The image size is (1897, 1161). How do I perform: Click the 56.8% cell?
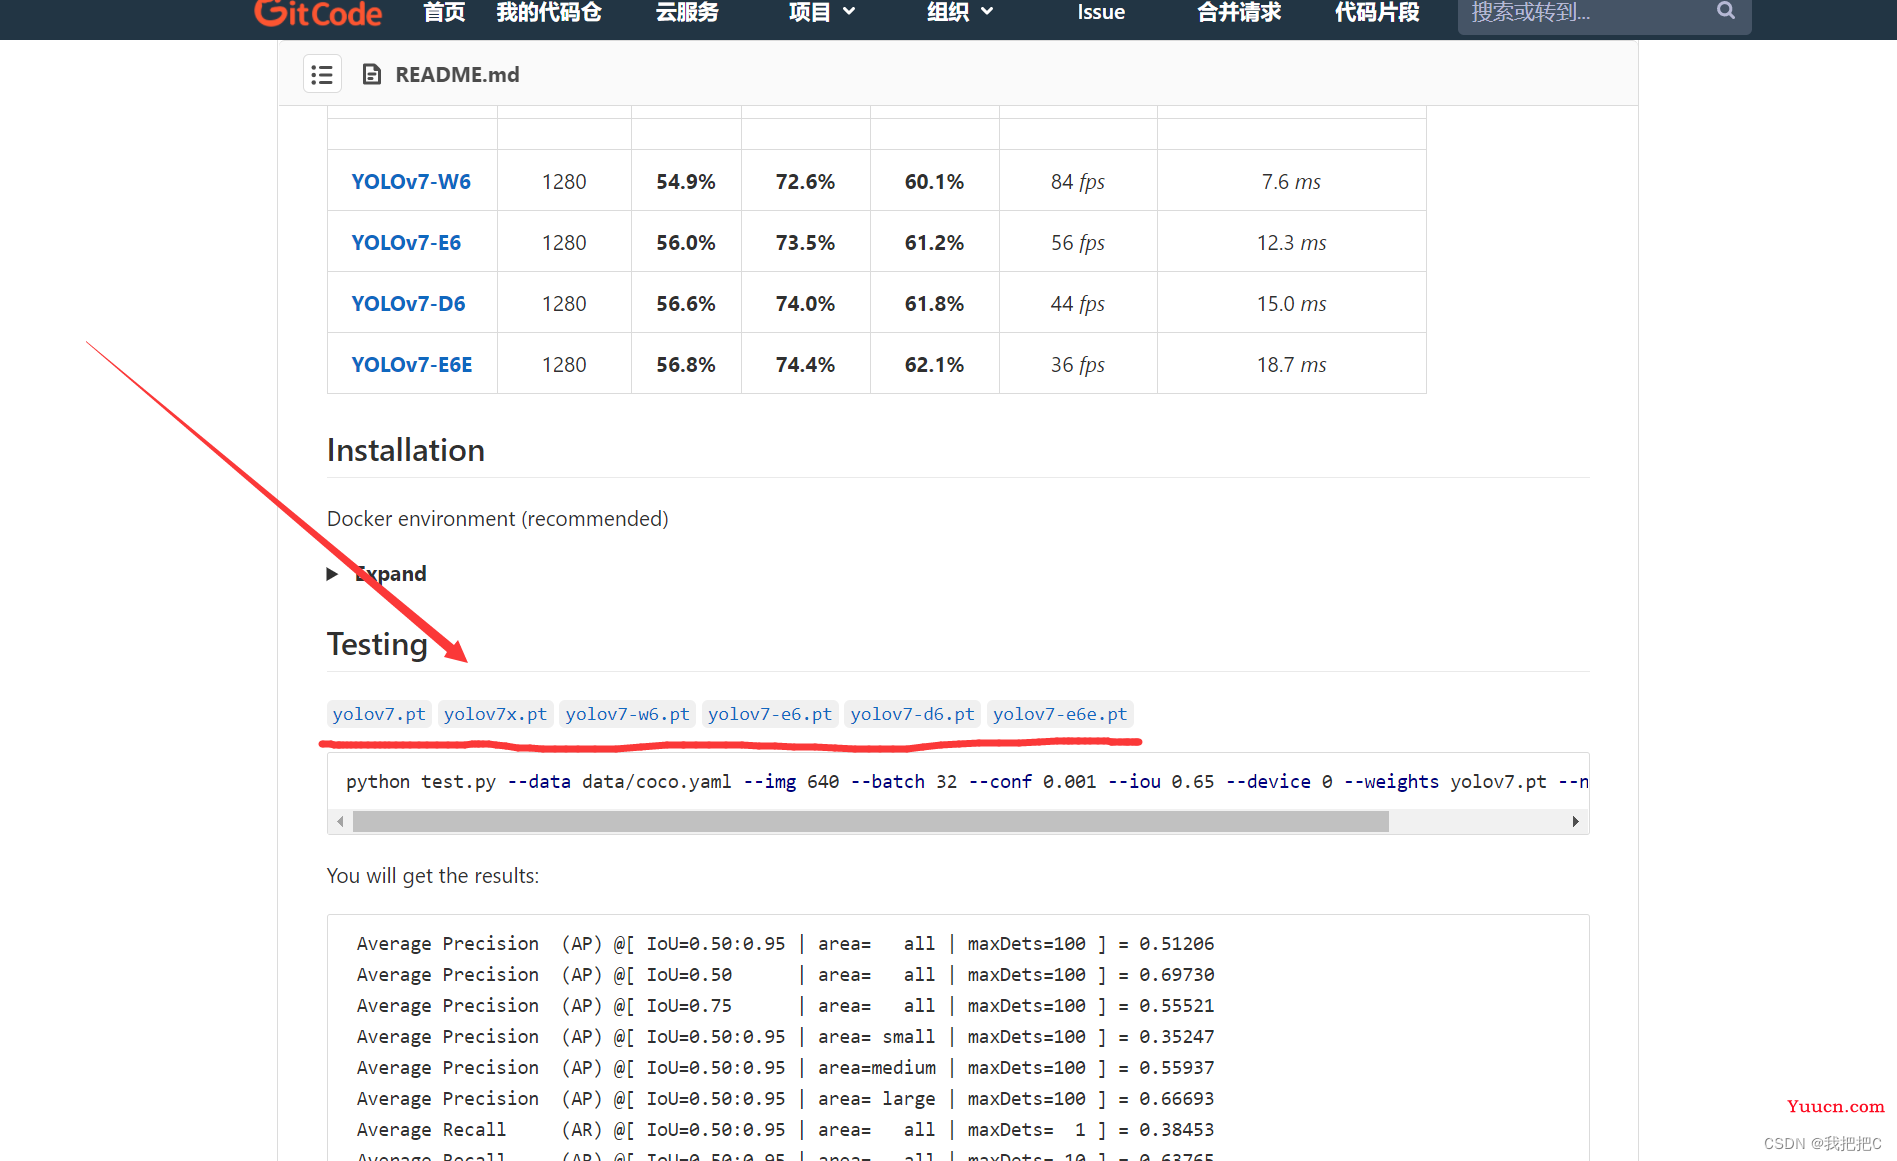click(x=686, y=365)
